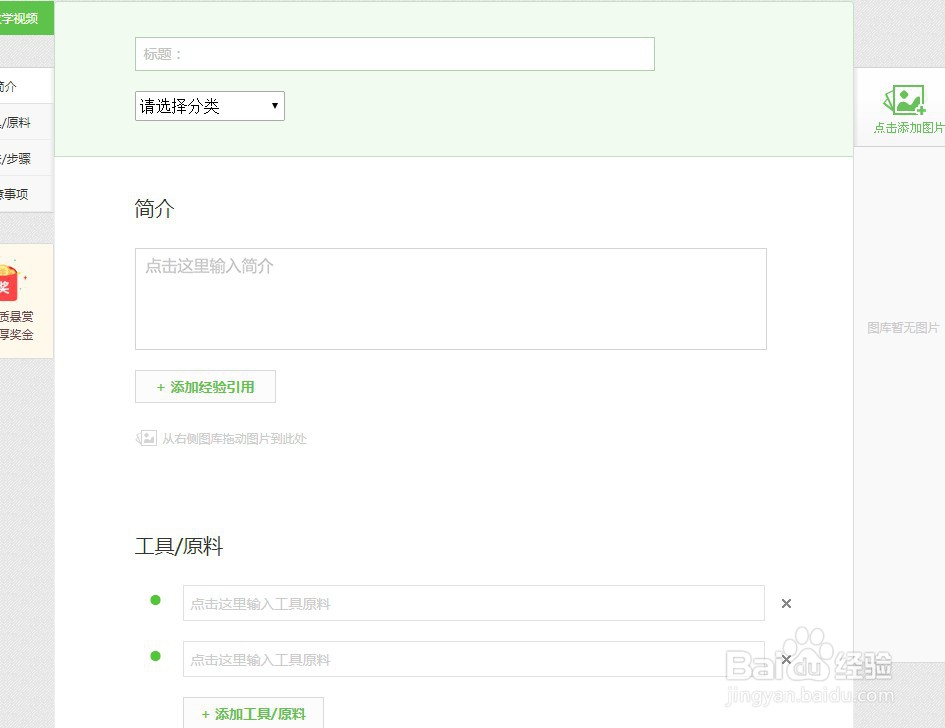Expand the category selector arrow
The image size is (945, 728).
point(274,105)
